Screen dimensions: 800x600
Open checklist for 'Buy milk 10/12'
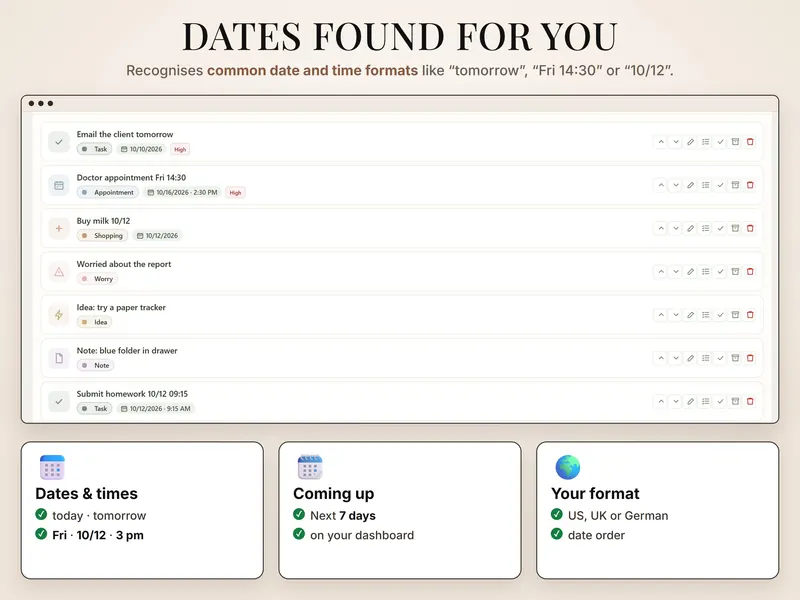[x=705, y=229]
